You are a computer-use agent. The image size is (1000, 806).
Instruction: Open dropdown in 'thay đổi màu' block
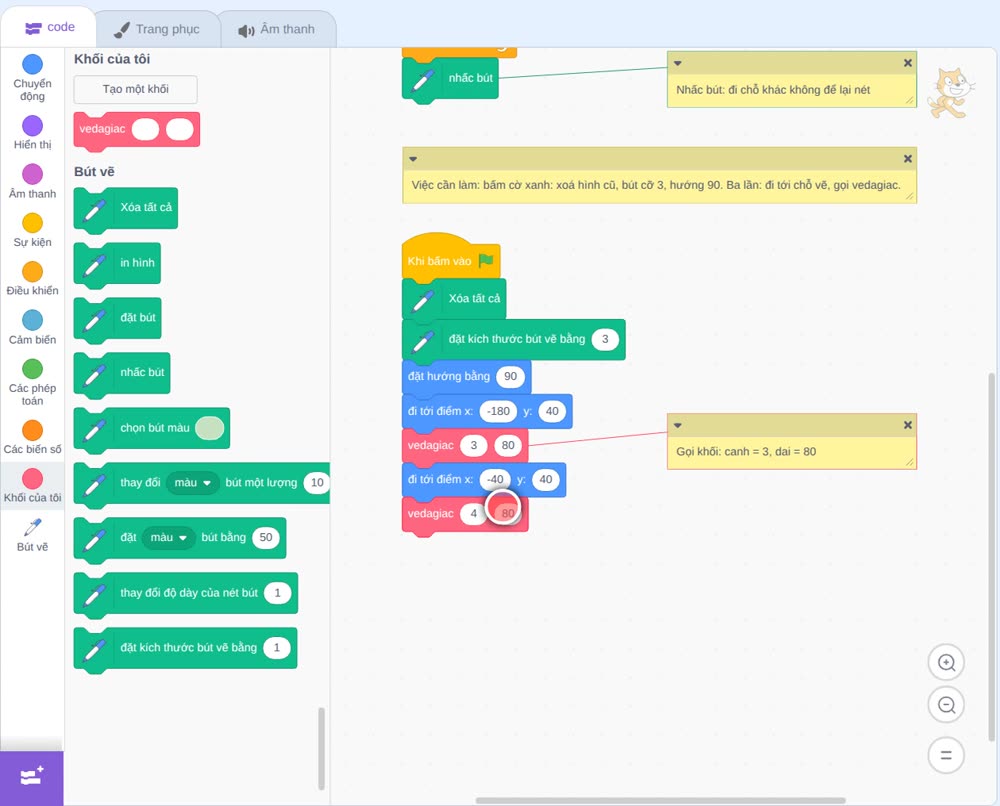pyautogui.click(x=193, y=483)
